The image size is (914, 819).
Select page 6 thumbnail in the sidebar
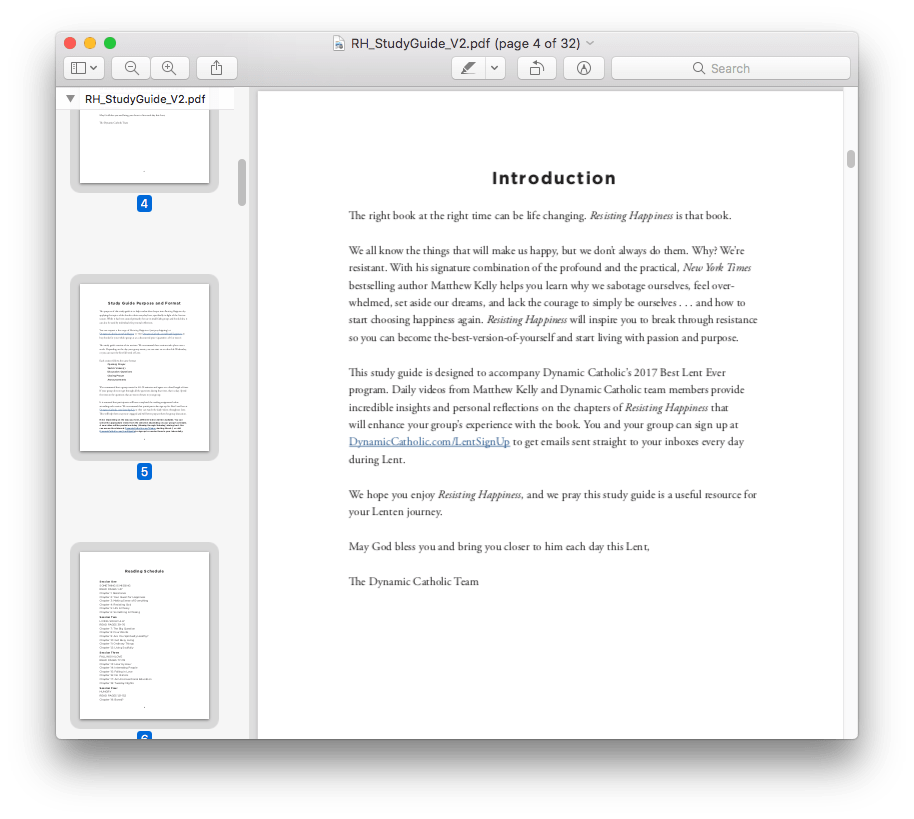[x=144, y=632]
